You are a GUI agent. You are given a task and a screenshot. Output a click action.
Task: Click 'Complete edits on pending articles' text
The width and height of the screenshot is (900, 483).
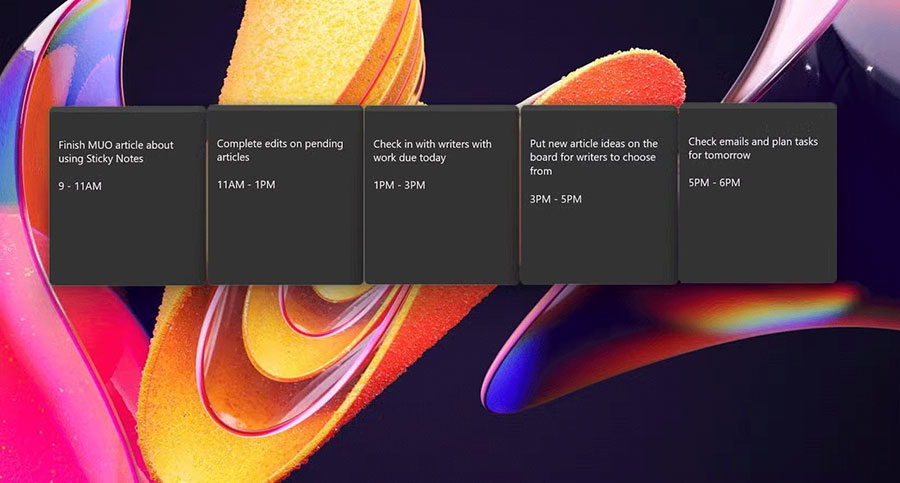tap(279, 150)
